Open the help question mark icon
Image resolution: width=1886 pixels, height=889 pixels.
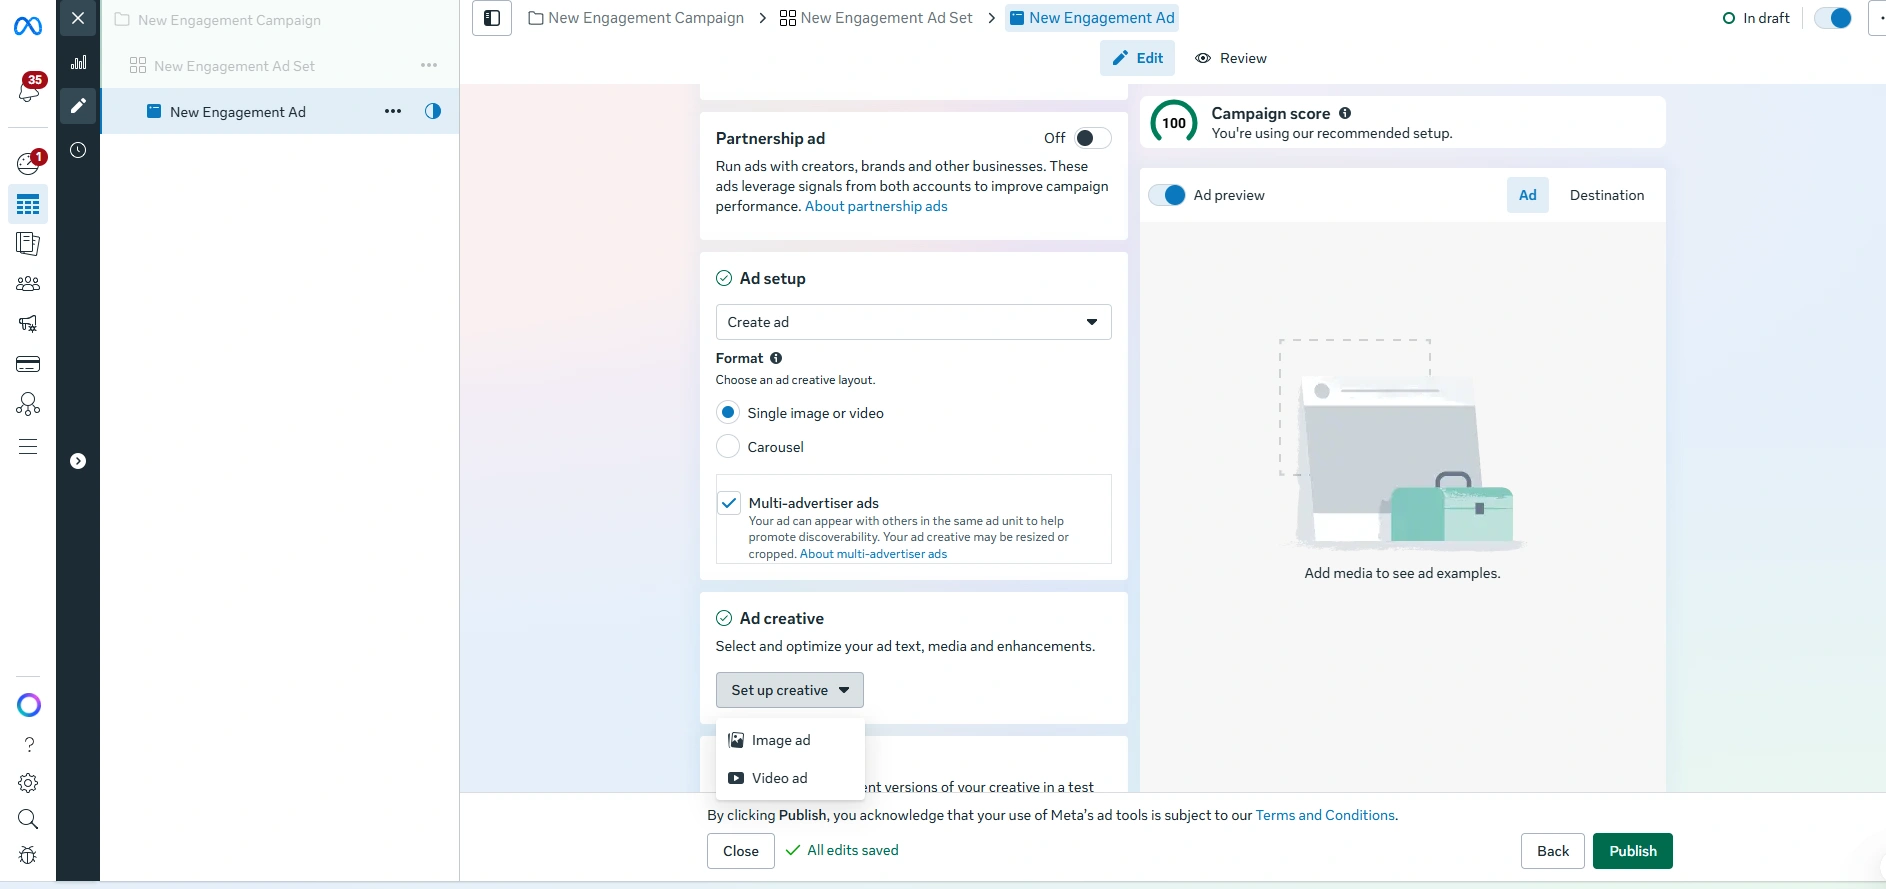tap(28, 745)
